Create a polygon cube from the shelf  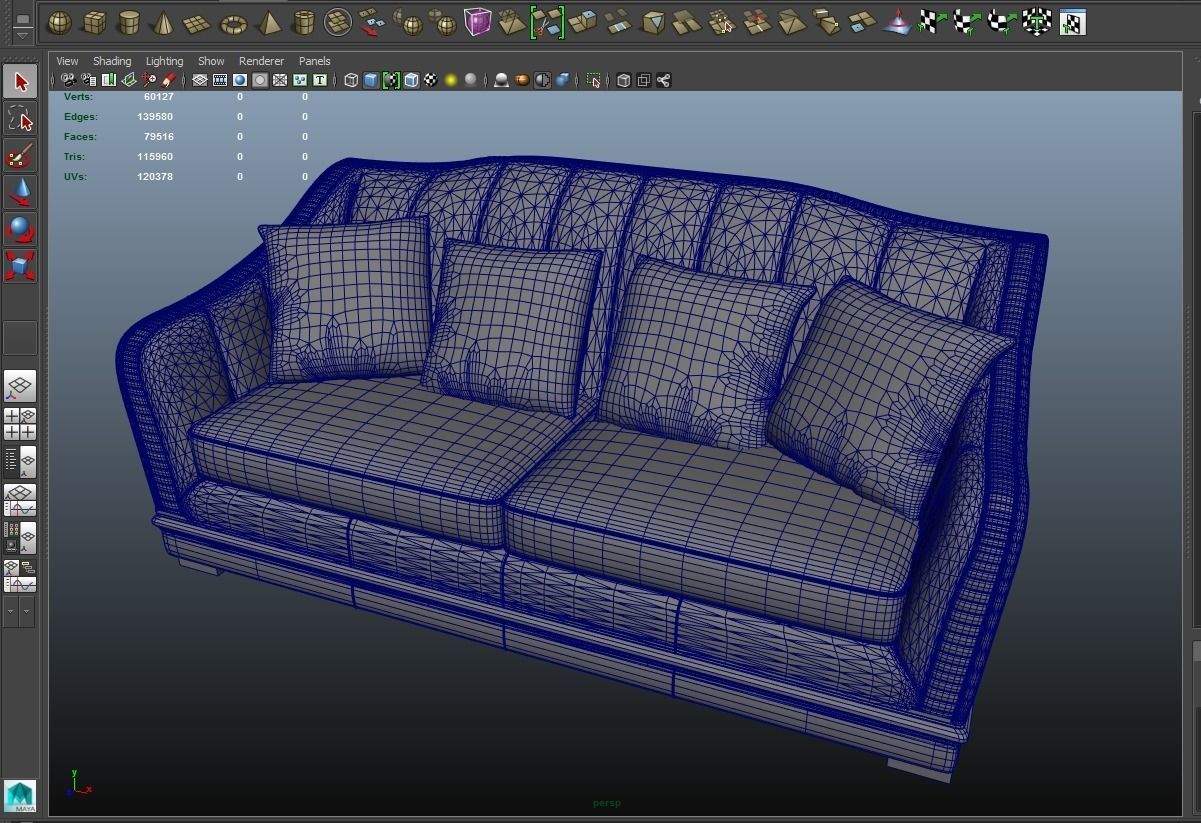pyautogui.click(x=94, y=22)
